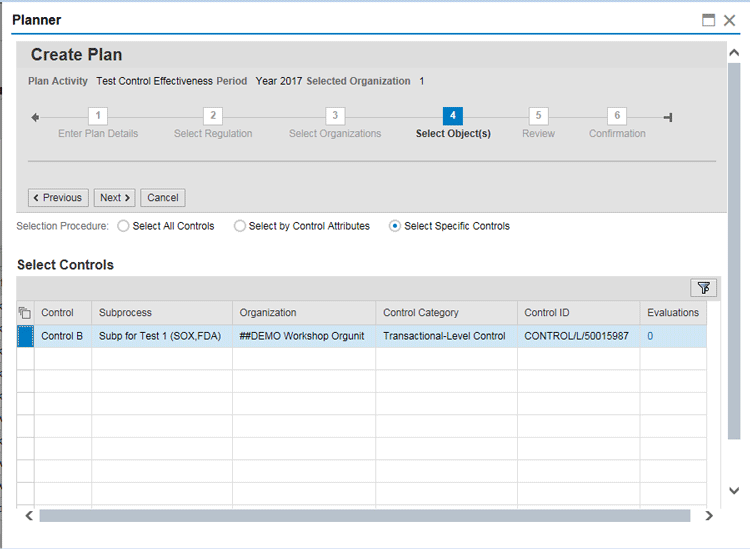
Task: Close the Planner dialog
Action: click(729, 20)
